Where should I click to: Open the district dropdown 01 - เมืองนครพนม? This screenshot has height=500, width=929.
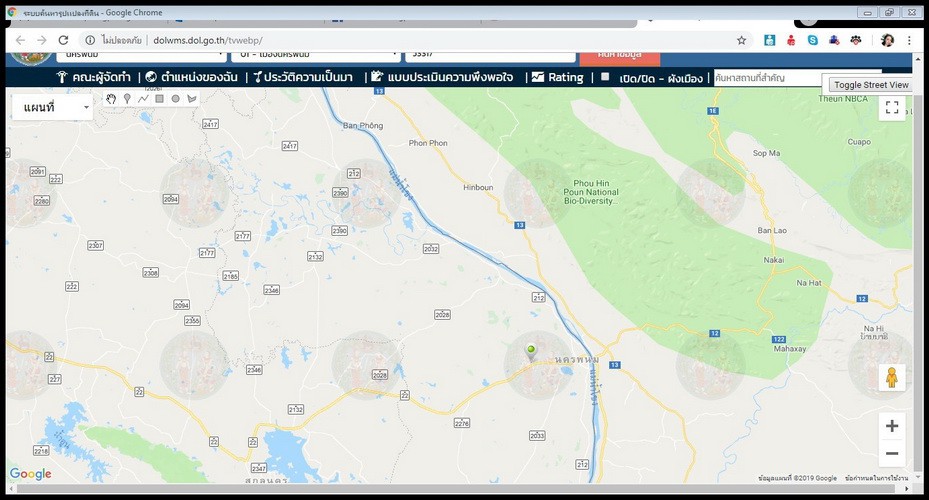pos(316,55)
